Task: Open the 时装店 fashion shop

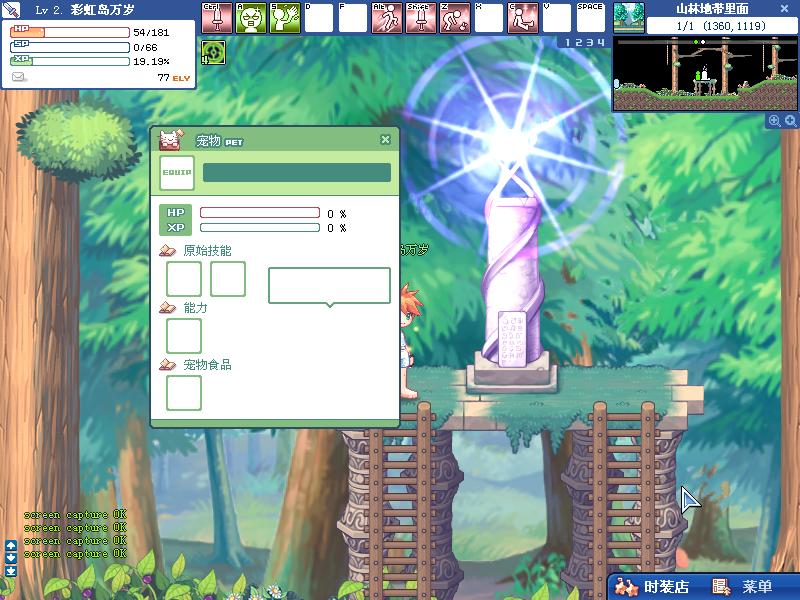Action: tap(653, 587)
